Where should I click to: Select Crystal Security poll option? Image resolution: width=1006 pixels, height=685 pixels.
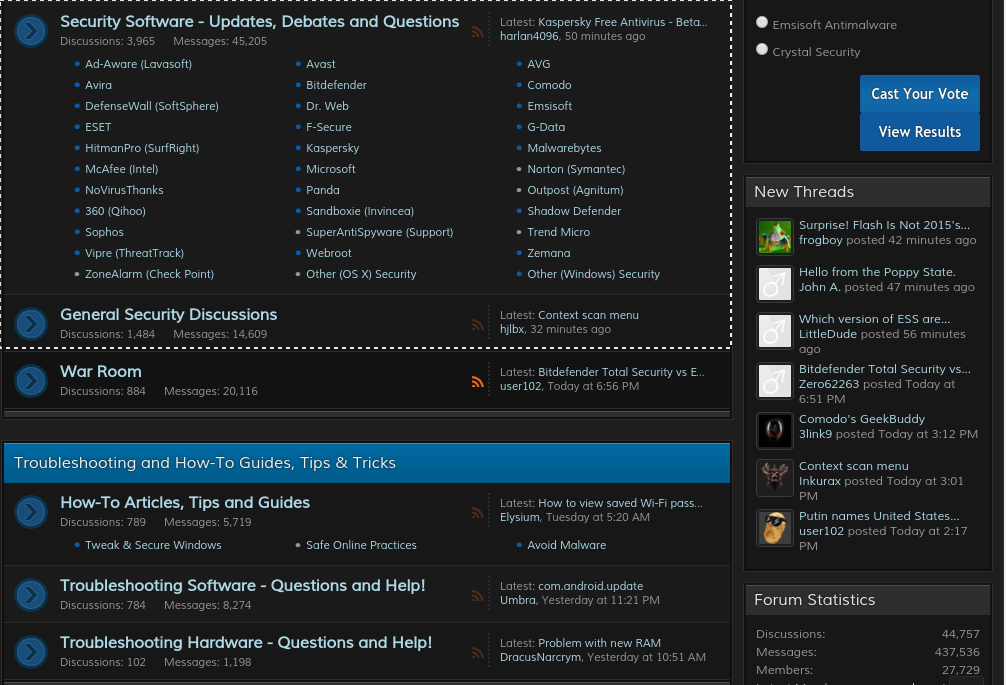[x=762, y=49]
